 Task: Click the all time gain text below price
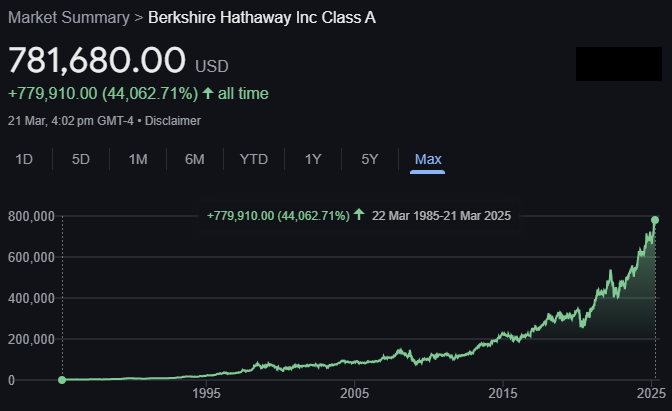pyautogui.click(x=138, y=93)
